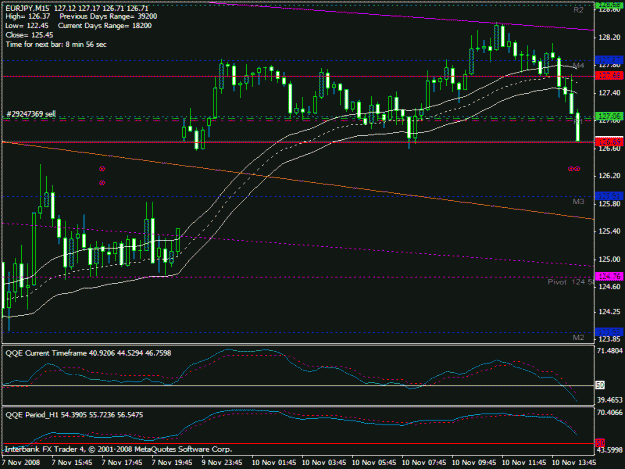Click the magenta 124.76 price tag

click(609, 276)
